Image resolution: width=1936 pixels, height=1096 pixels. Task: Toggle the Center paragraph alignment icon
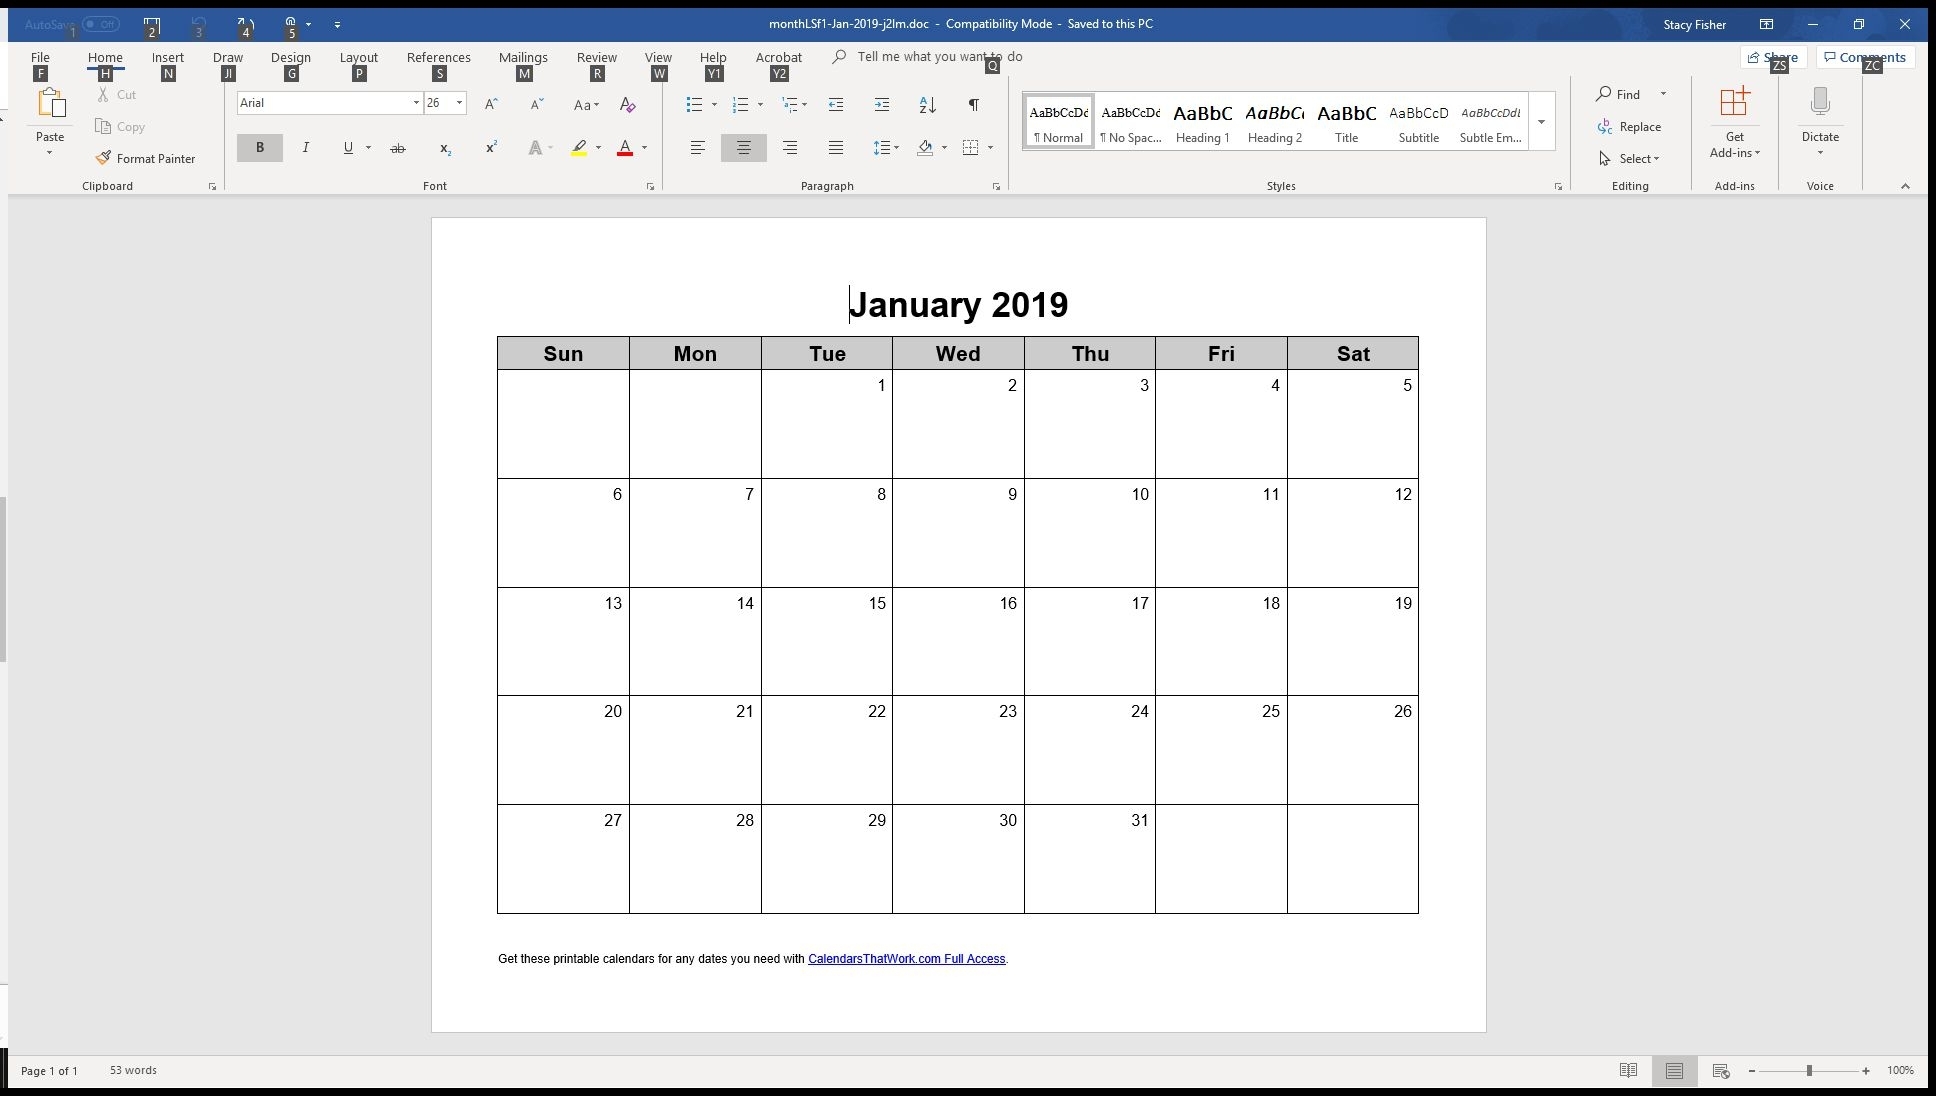743,148
